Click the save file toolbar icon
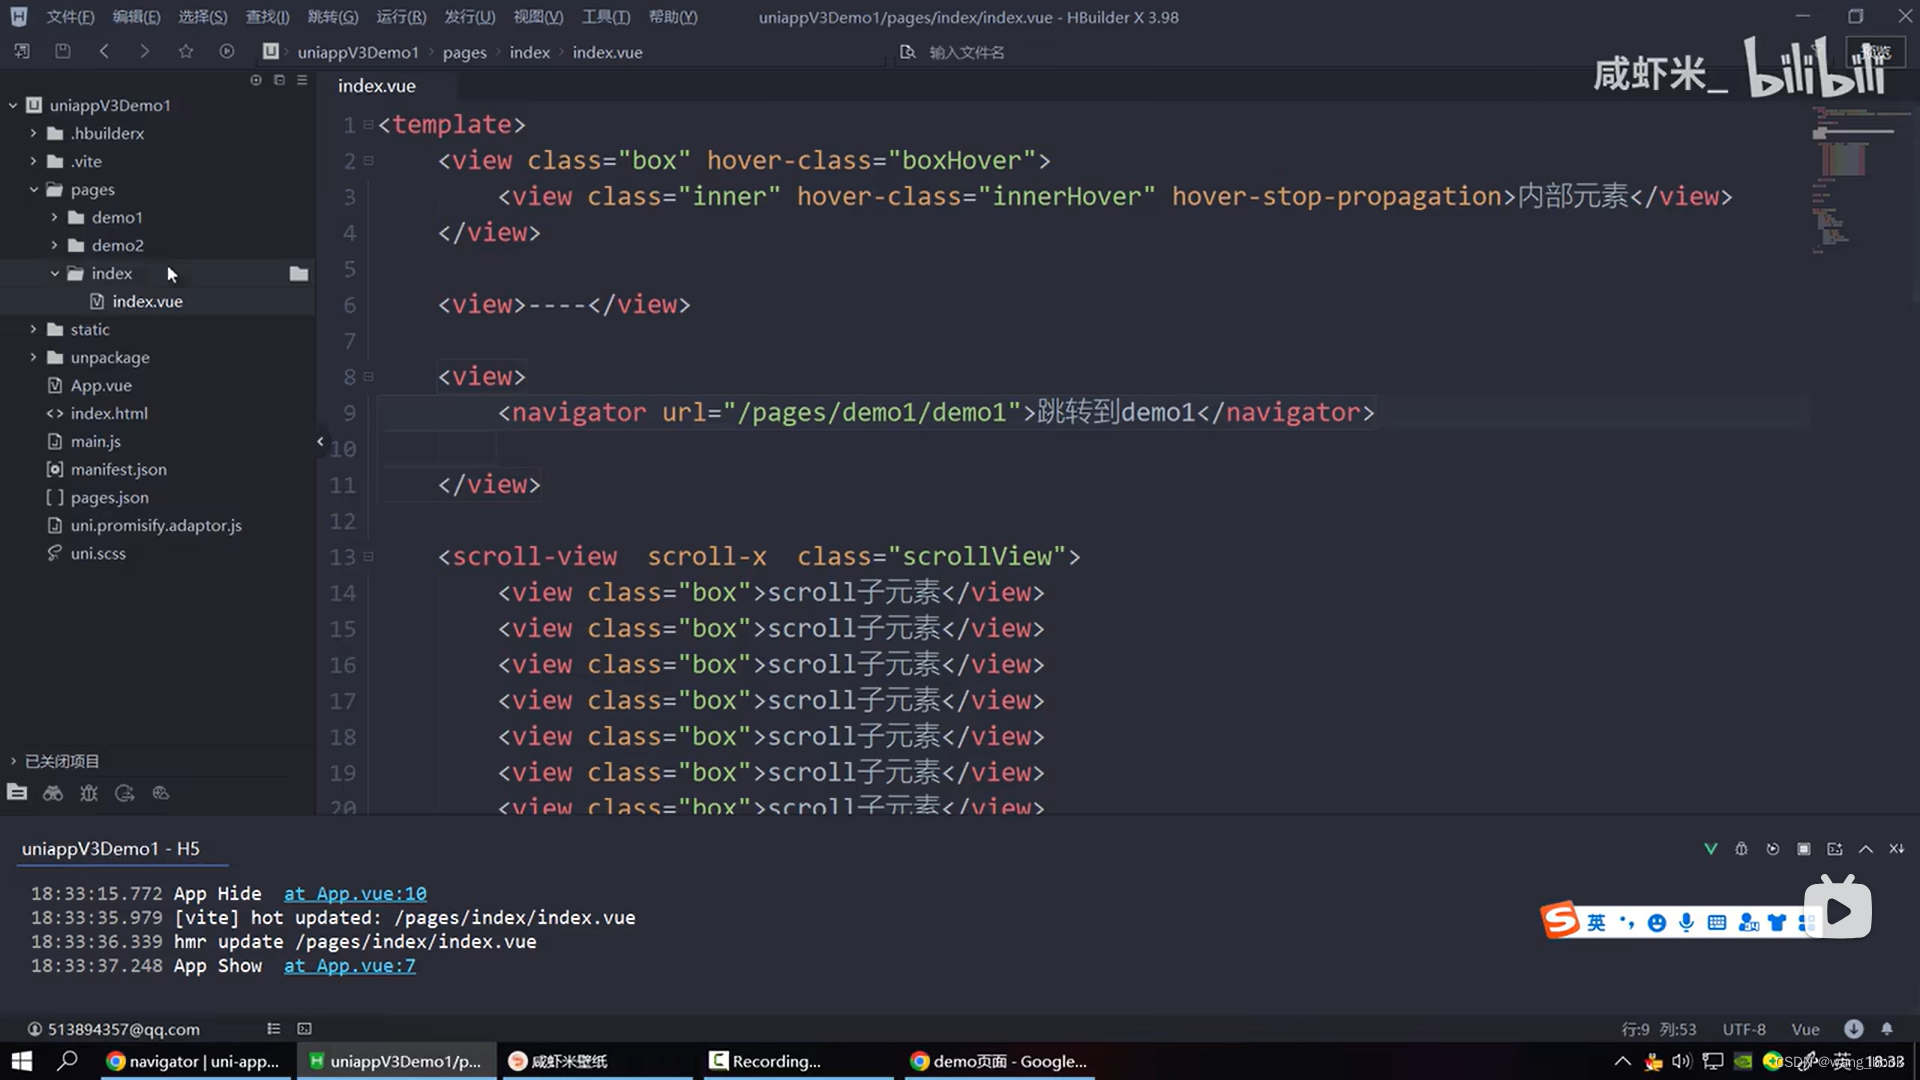1920x1080 pixels. [x=63, y=51]
